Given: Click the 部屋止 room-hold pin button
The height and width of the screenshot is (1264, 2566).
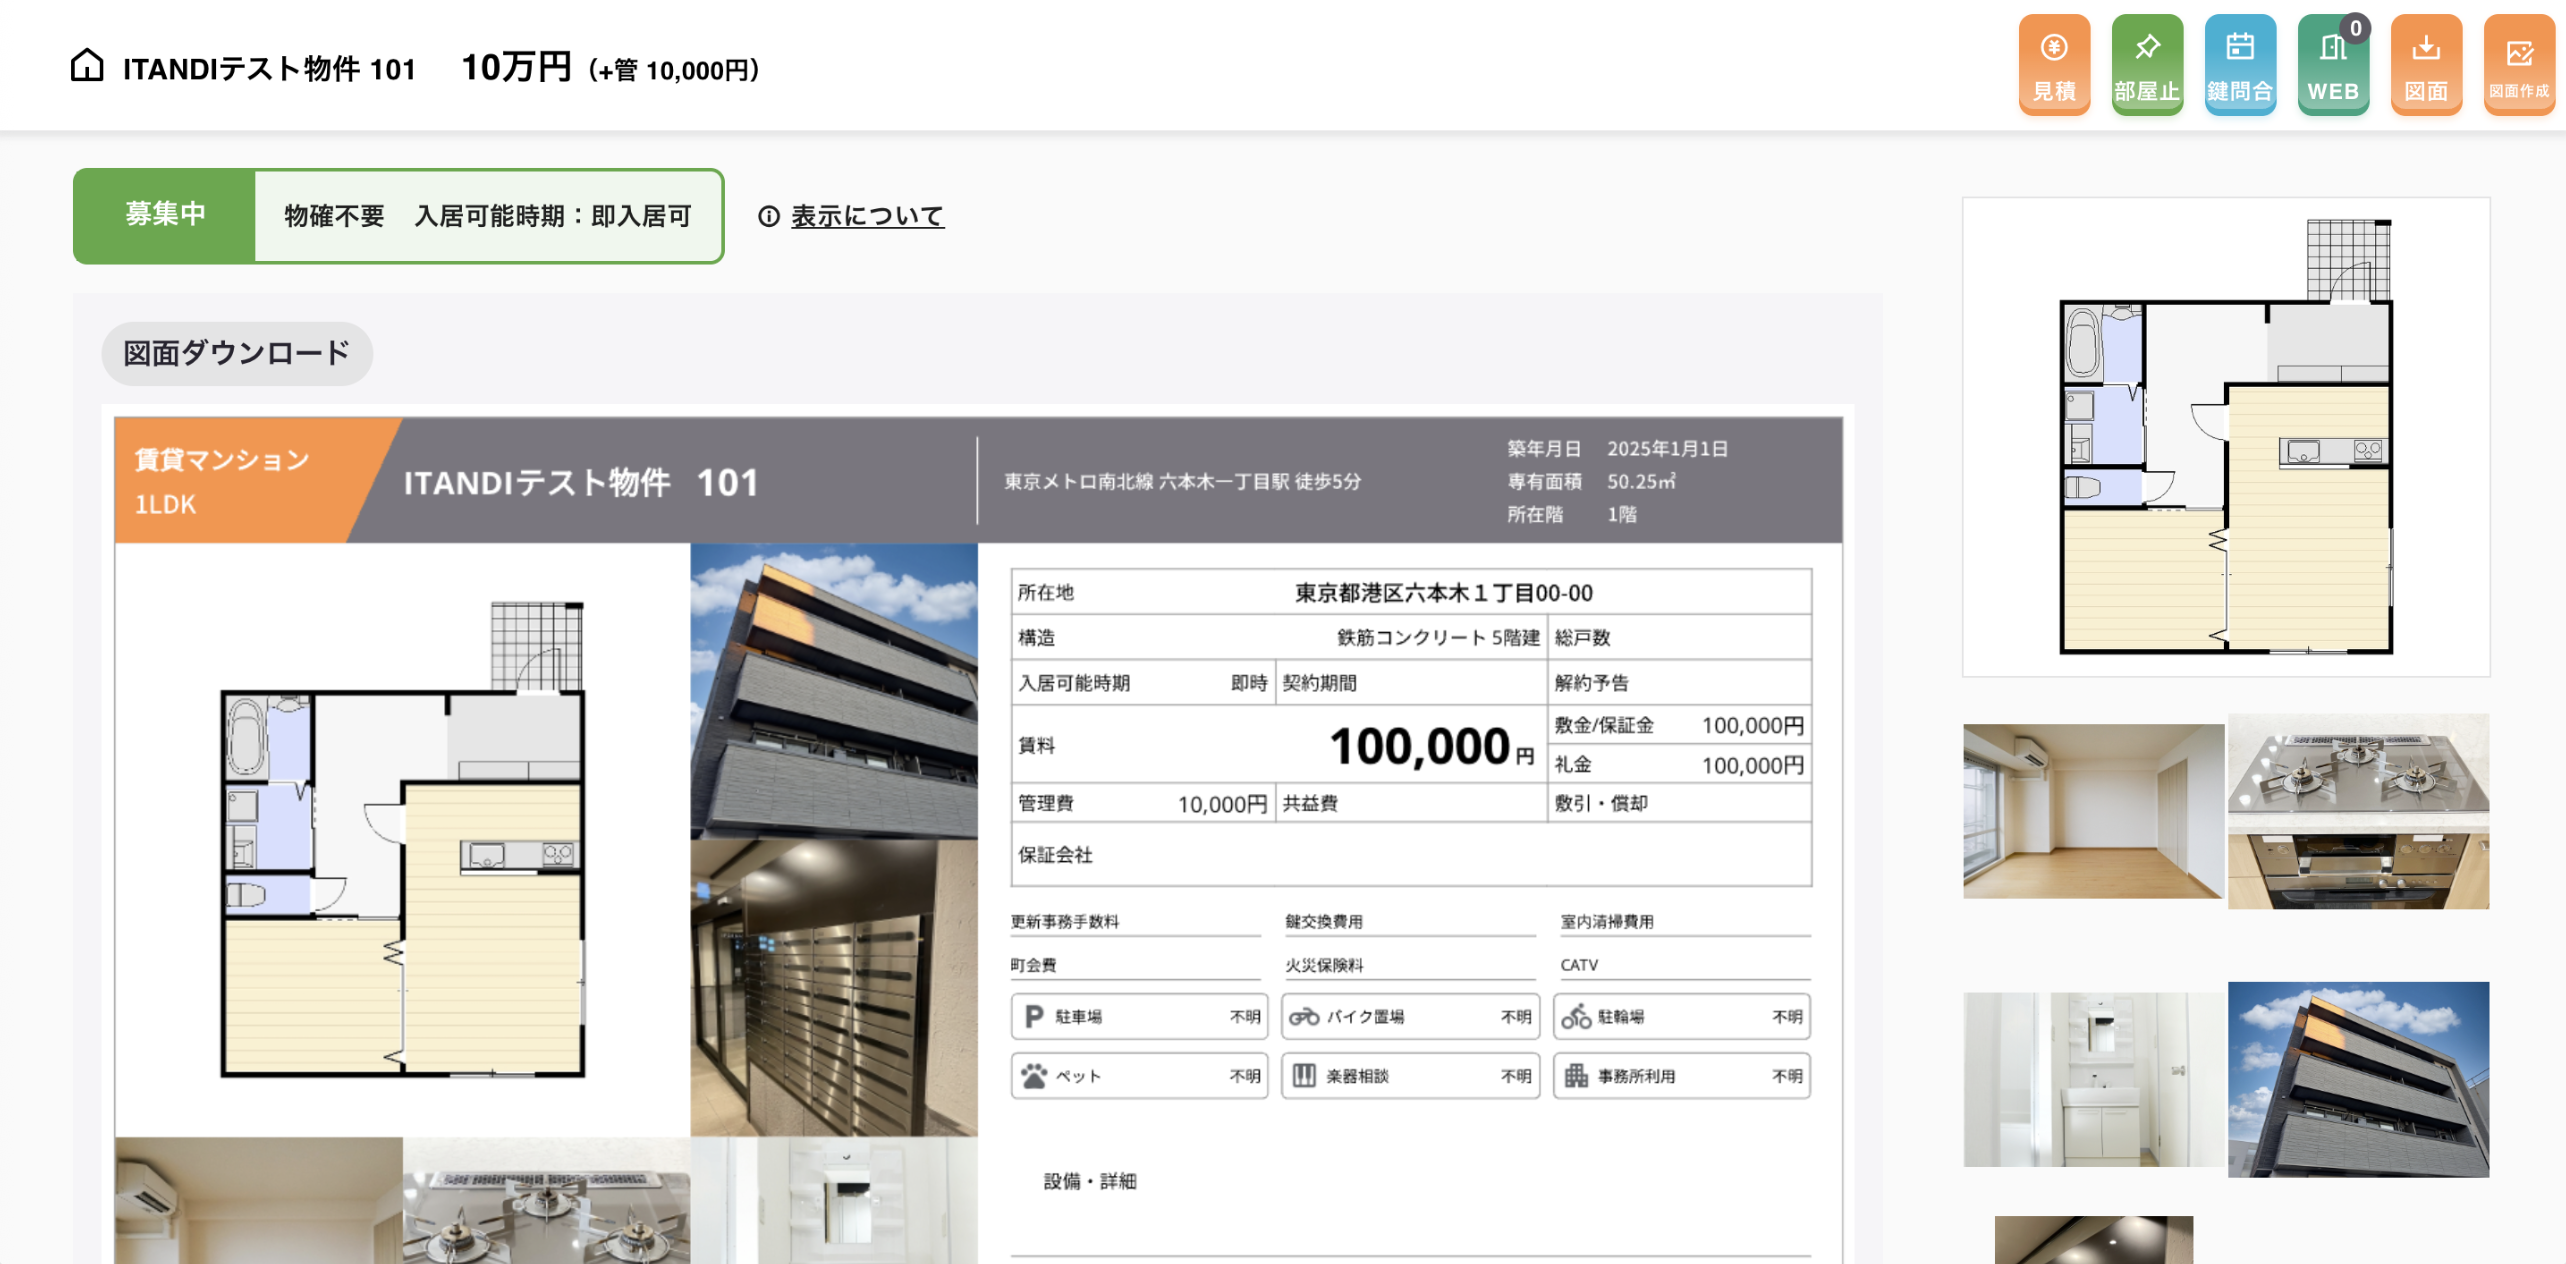Looking at the screenshot, I should point(2147,65).
